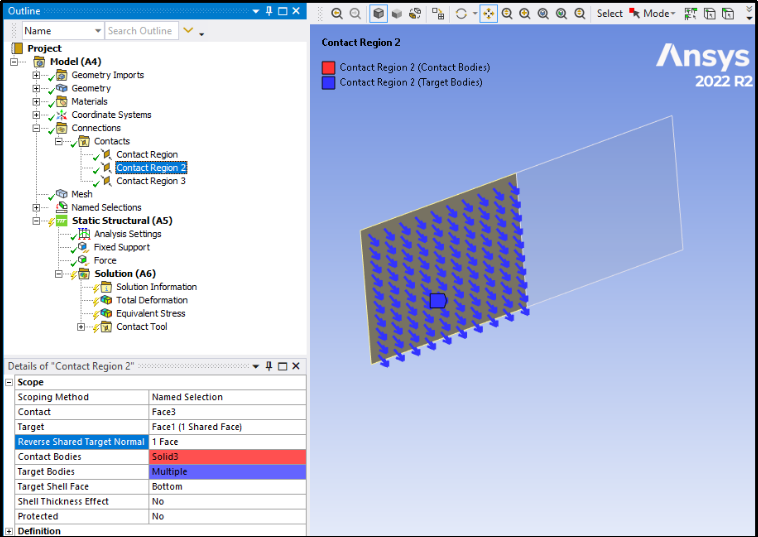Image resolution: width=758 pixels, height=537 pixels.
Task: Click the Contact value Face3
Action: [x=228, y=412]
